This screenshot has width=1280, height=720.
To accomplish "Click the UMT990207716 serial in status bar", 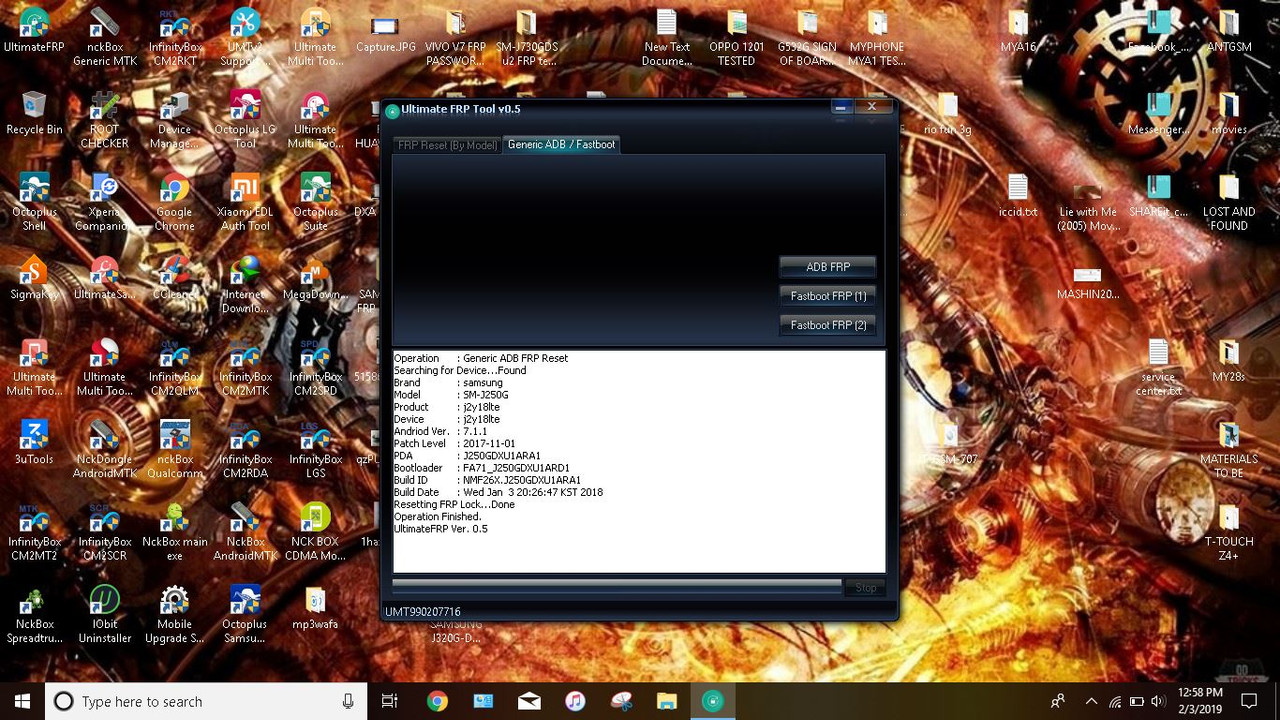I will (x=423, y=612).
